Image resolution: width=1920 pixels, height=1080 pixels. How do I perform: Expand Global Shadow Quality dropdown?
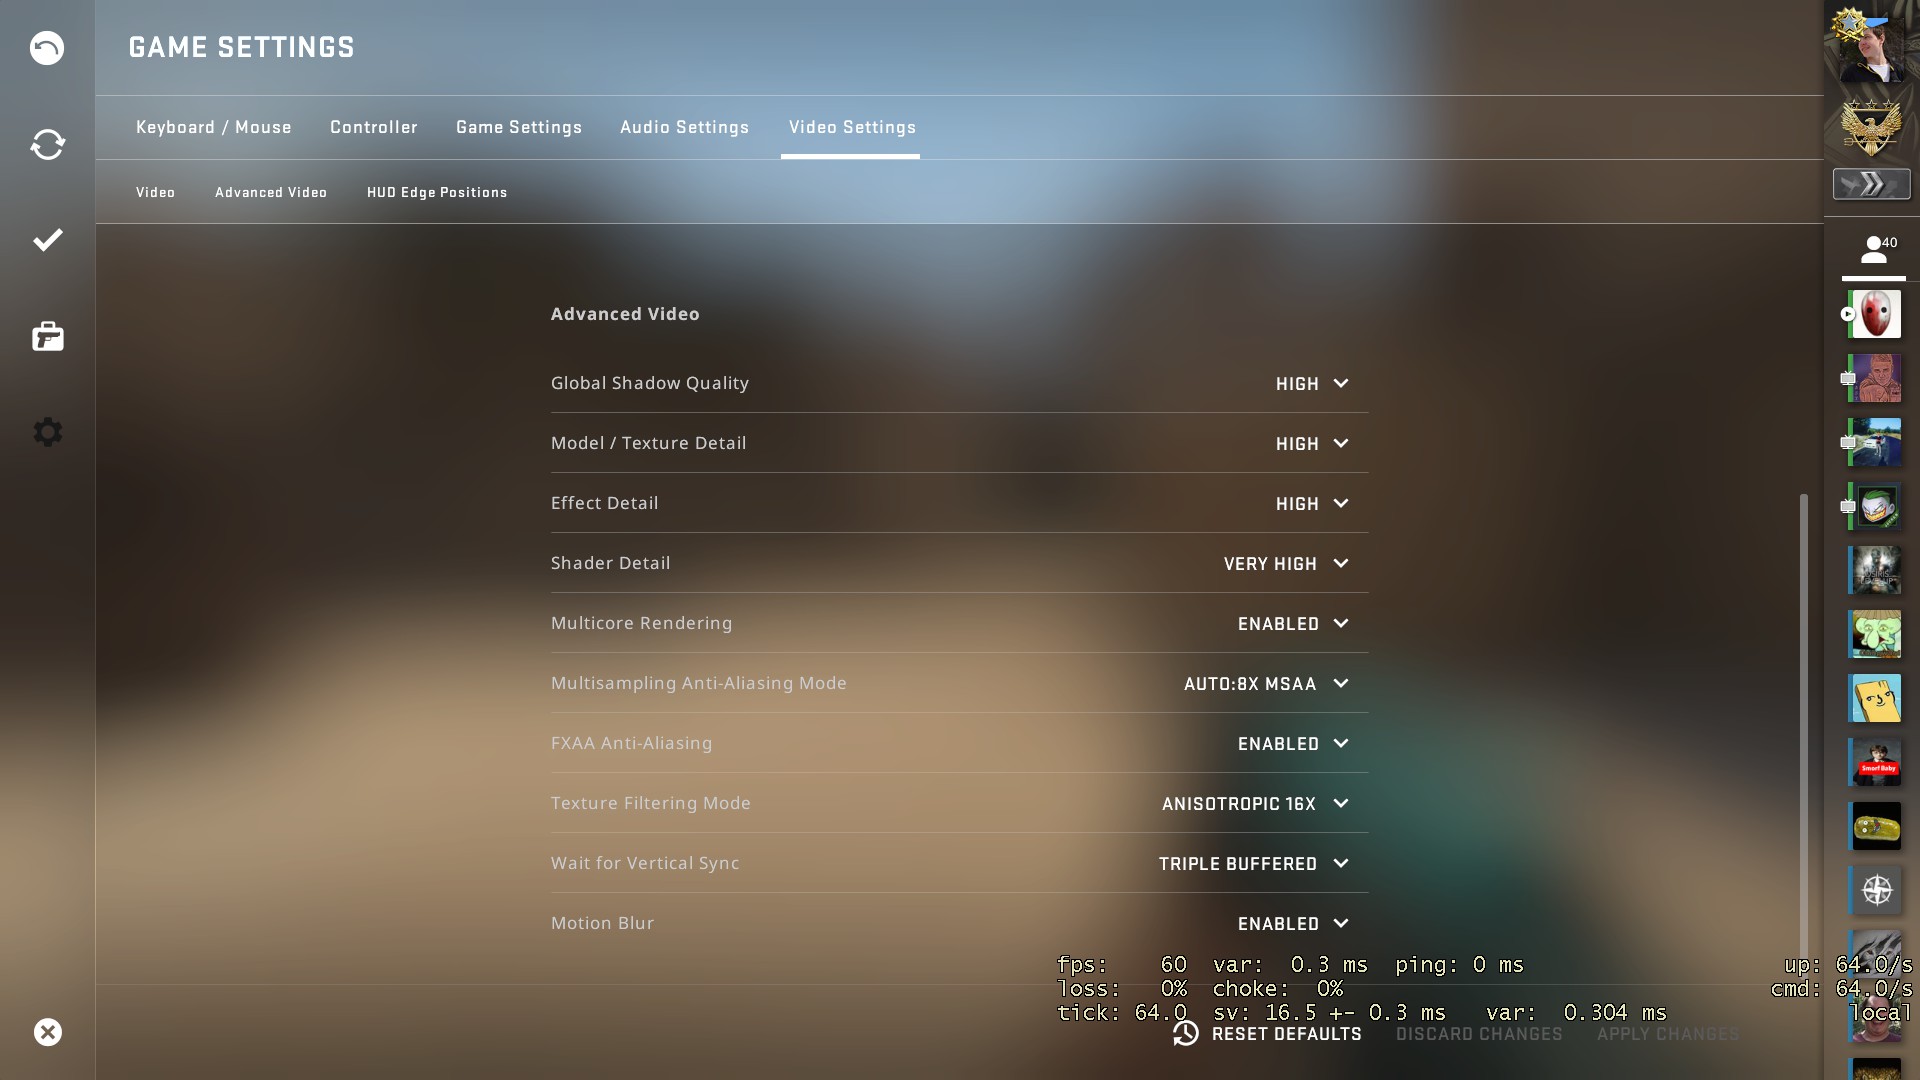[x=1312, y=384]
